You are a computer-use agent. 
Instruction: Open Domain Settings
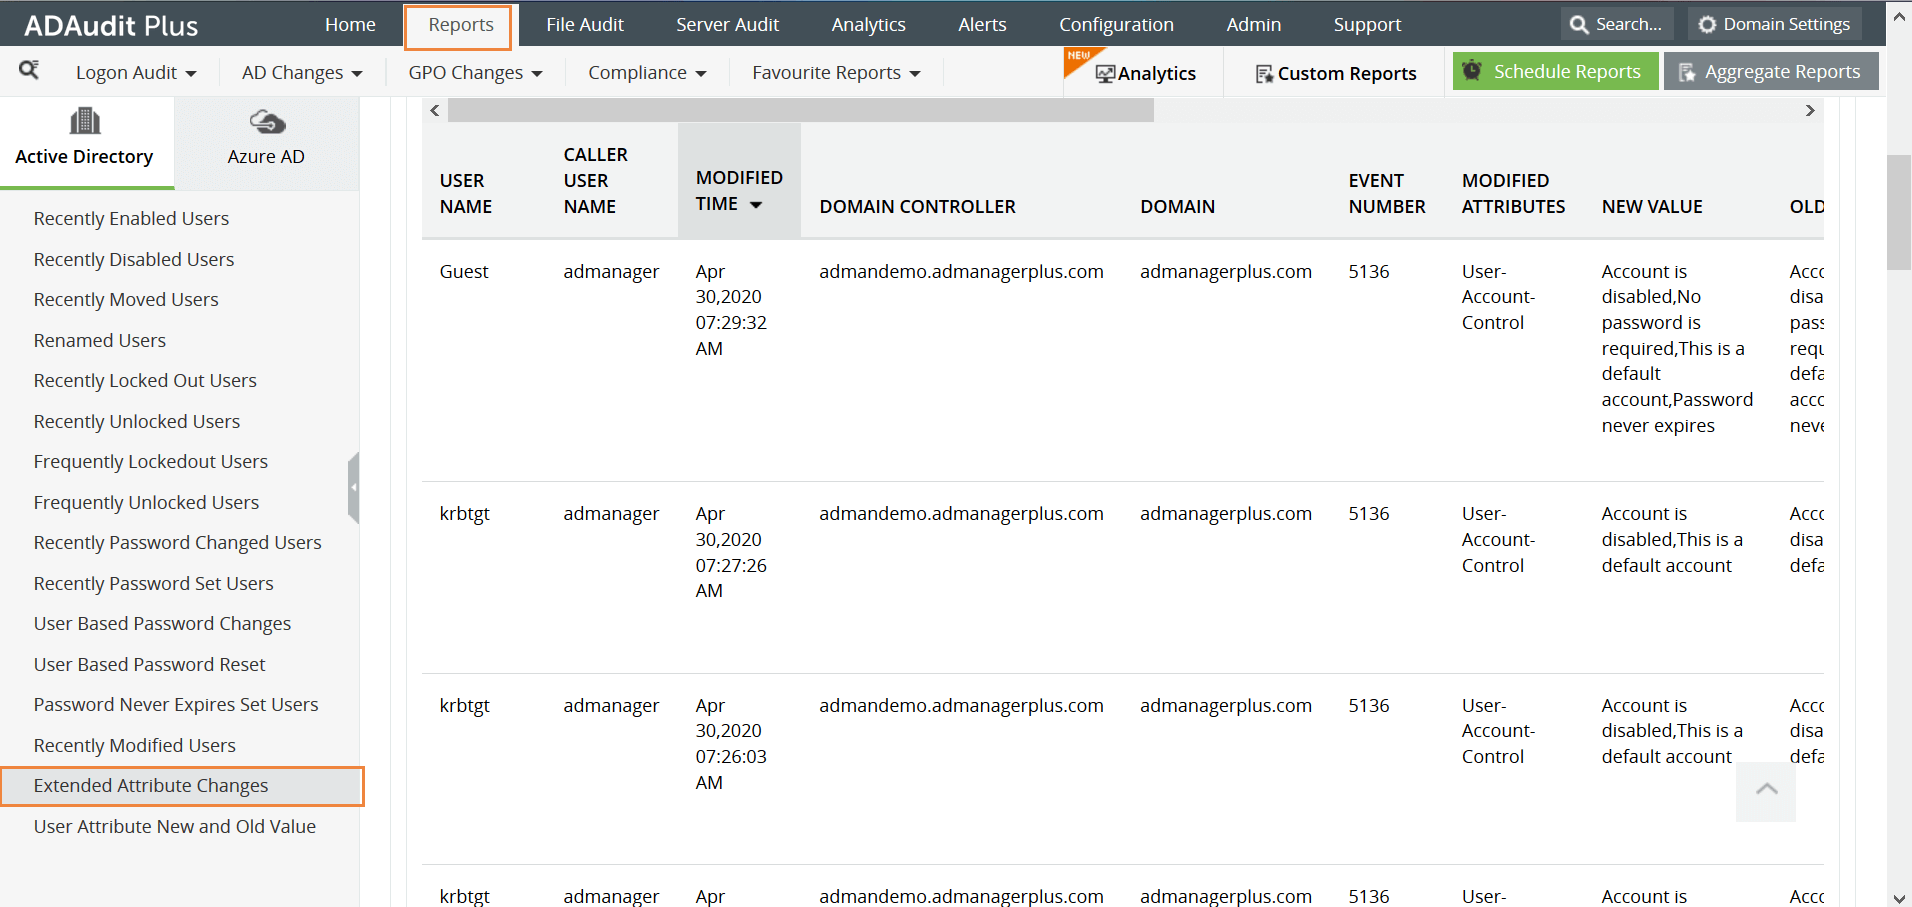point(1775,24)
